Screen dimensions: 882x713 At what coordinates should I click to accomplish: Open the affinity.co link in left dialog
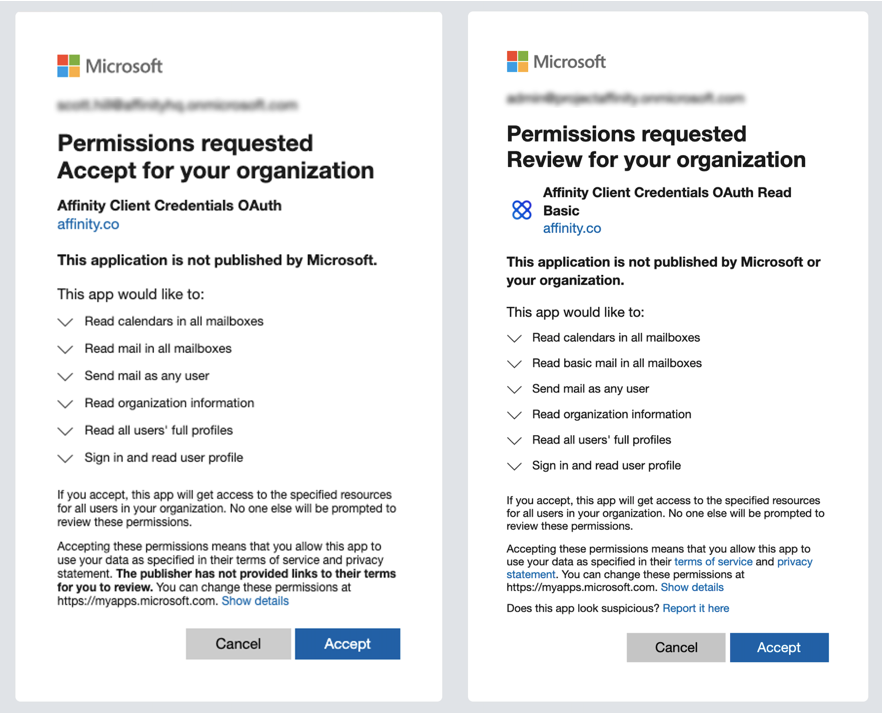88,224
